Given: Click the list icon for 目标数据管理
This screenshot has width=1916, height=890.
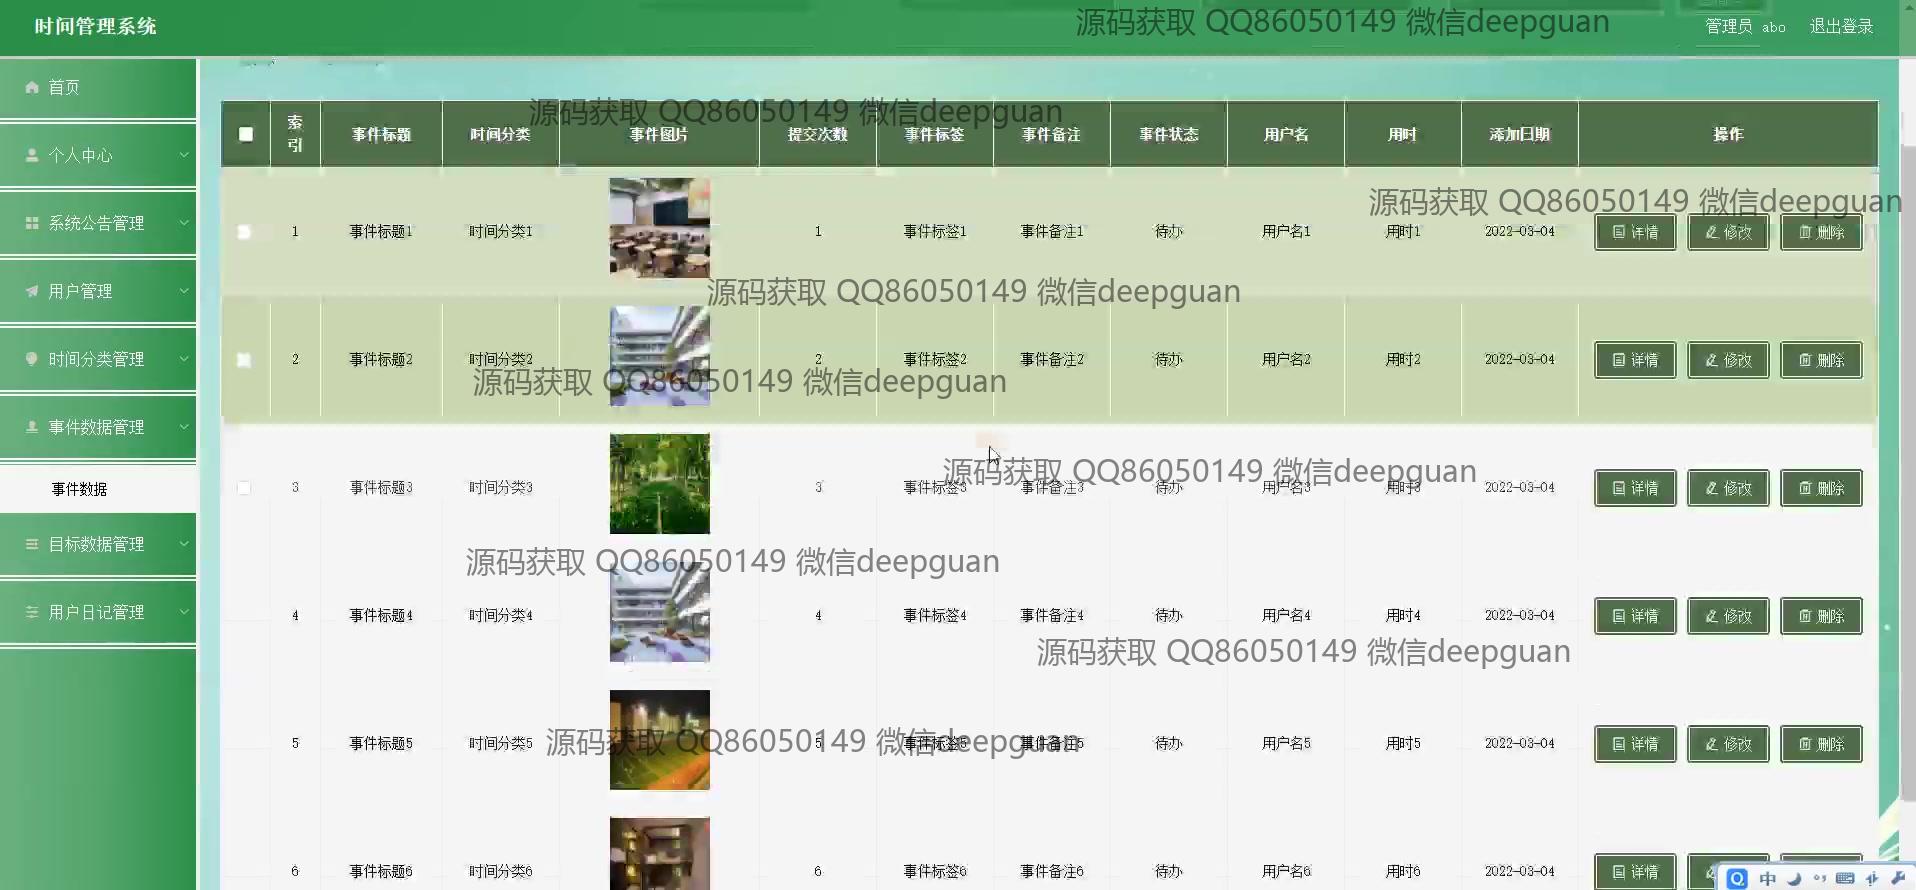Looking at the screenshot, I should pos(32,545).
